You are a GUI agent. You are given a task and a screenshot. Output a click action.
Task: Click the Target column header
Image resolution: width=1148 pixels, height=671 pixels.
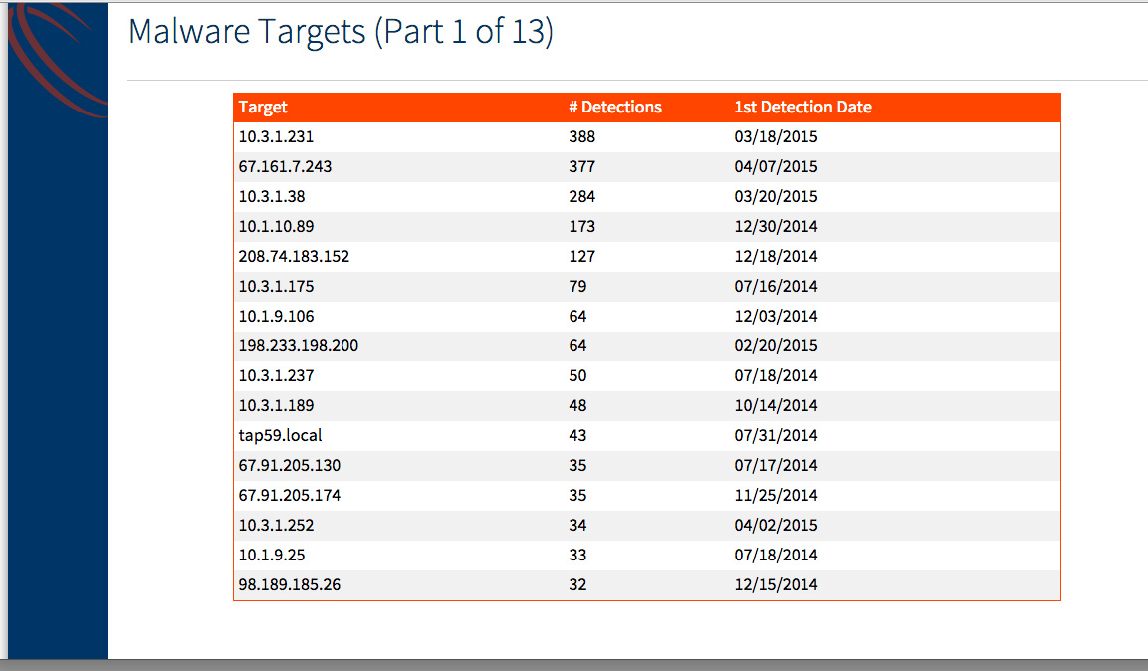pos(263,107)
